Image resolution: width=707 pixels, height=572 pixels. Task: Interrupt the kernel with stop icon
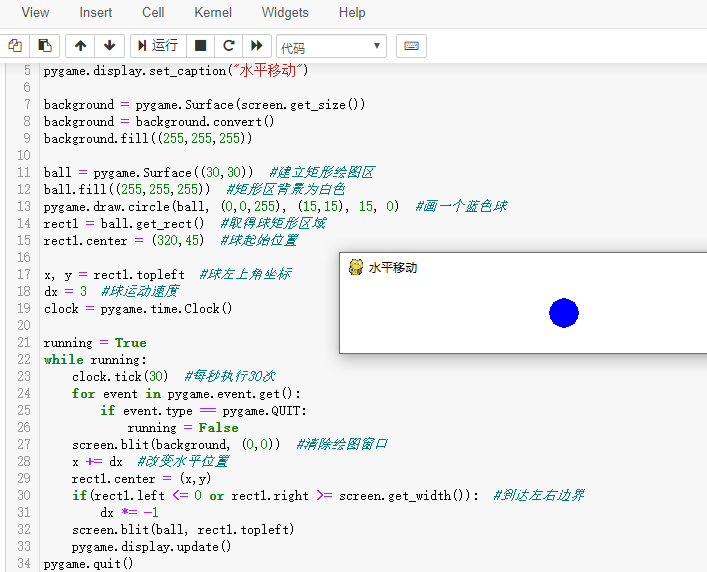point(201,46)
